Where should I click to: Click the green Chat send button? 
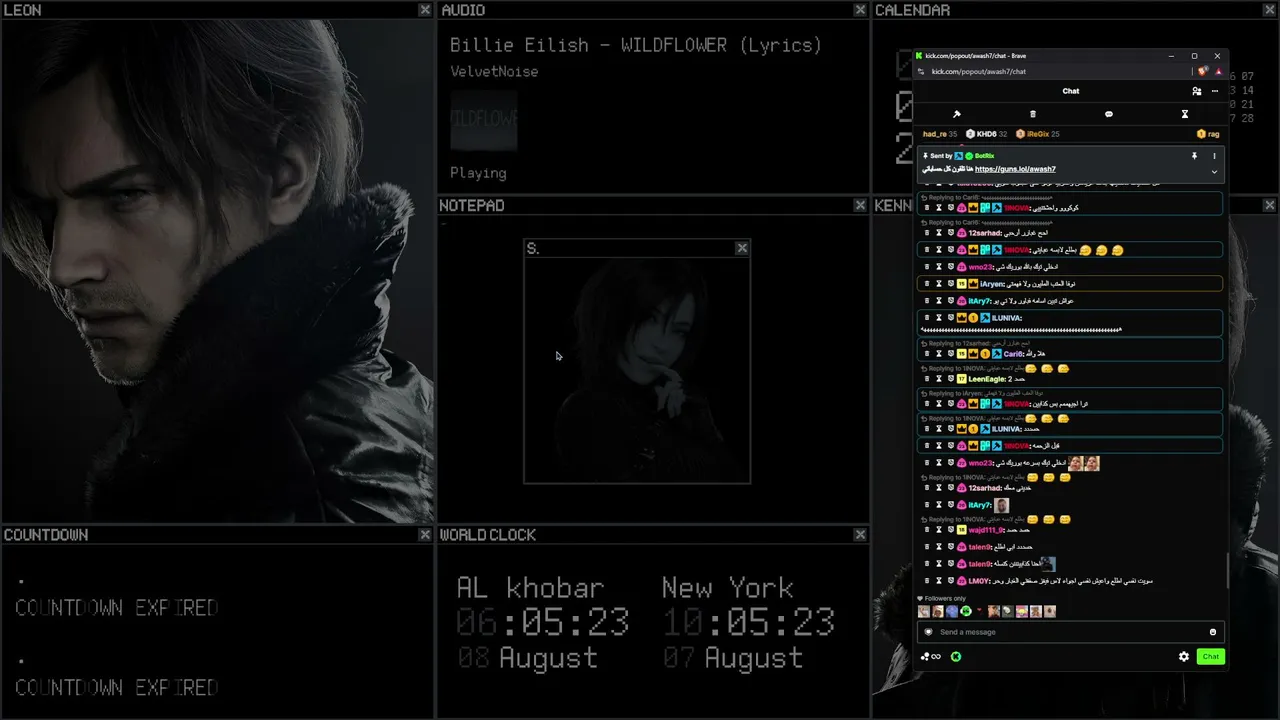tap(1210, 657)
